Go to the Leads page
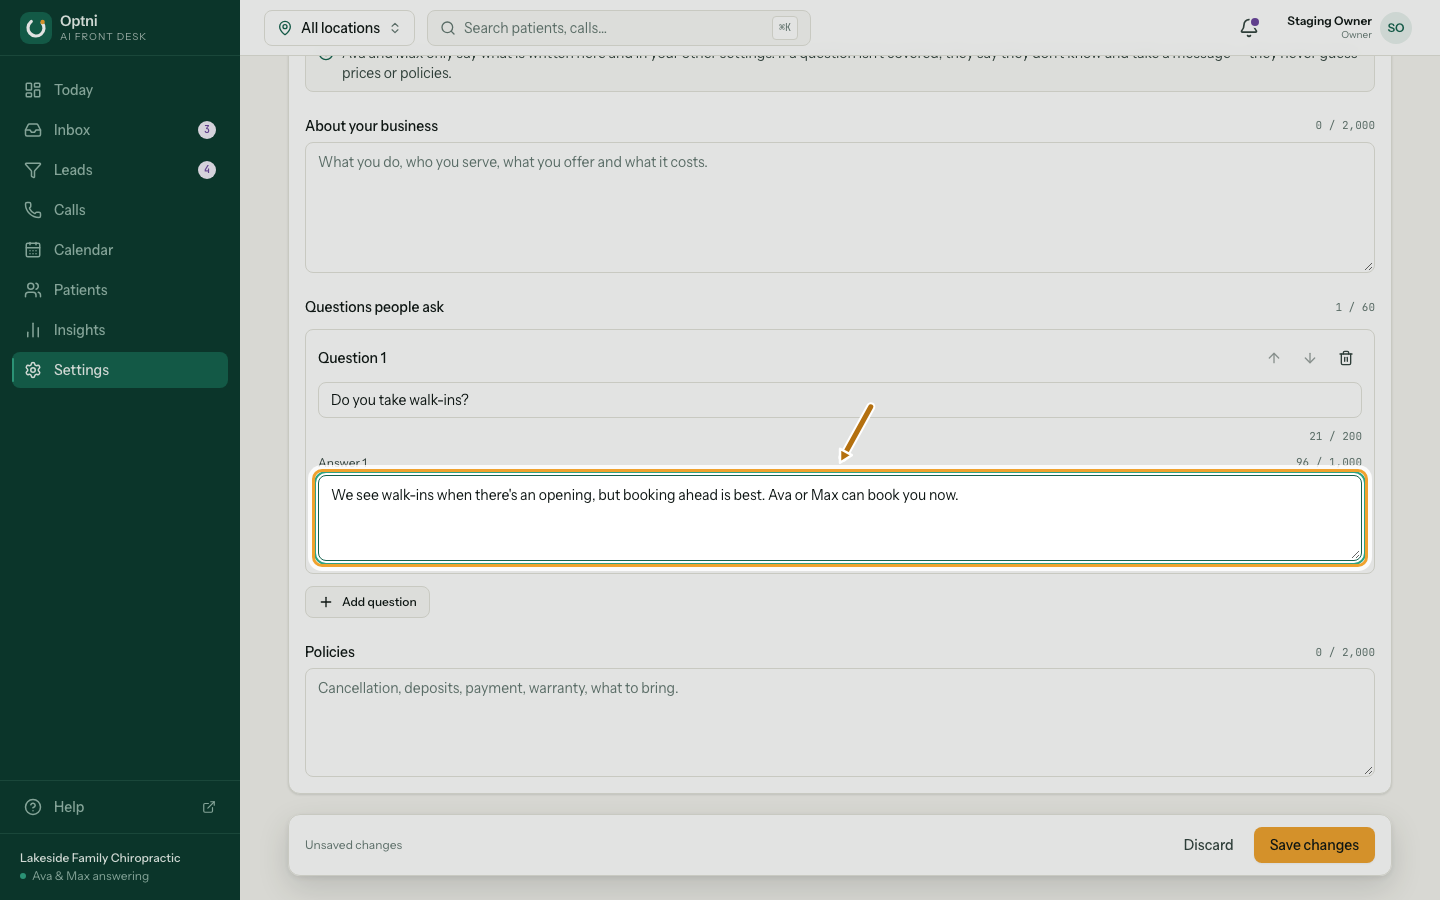This screenshot has width=1440, height=900. [x=120, y=170]
